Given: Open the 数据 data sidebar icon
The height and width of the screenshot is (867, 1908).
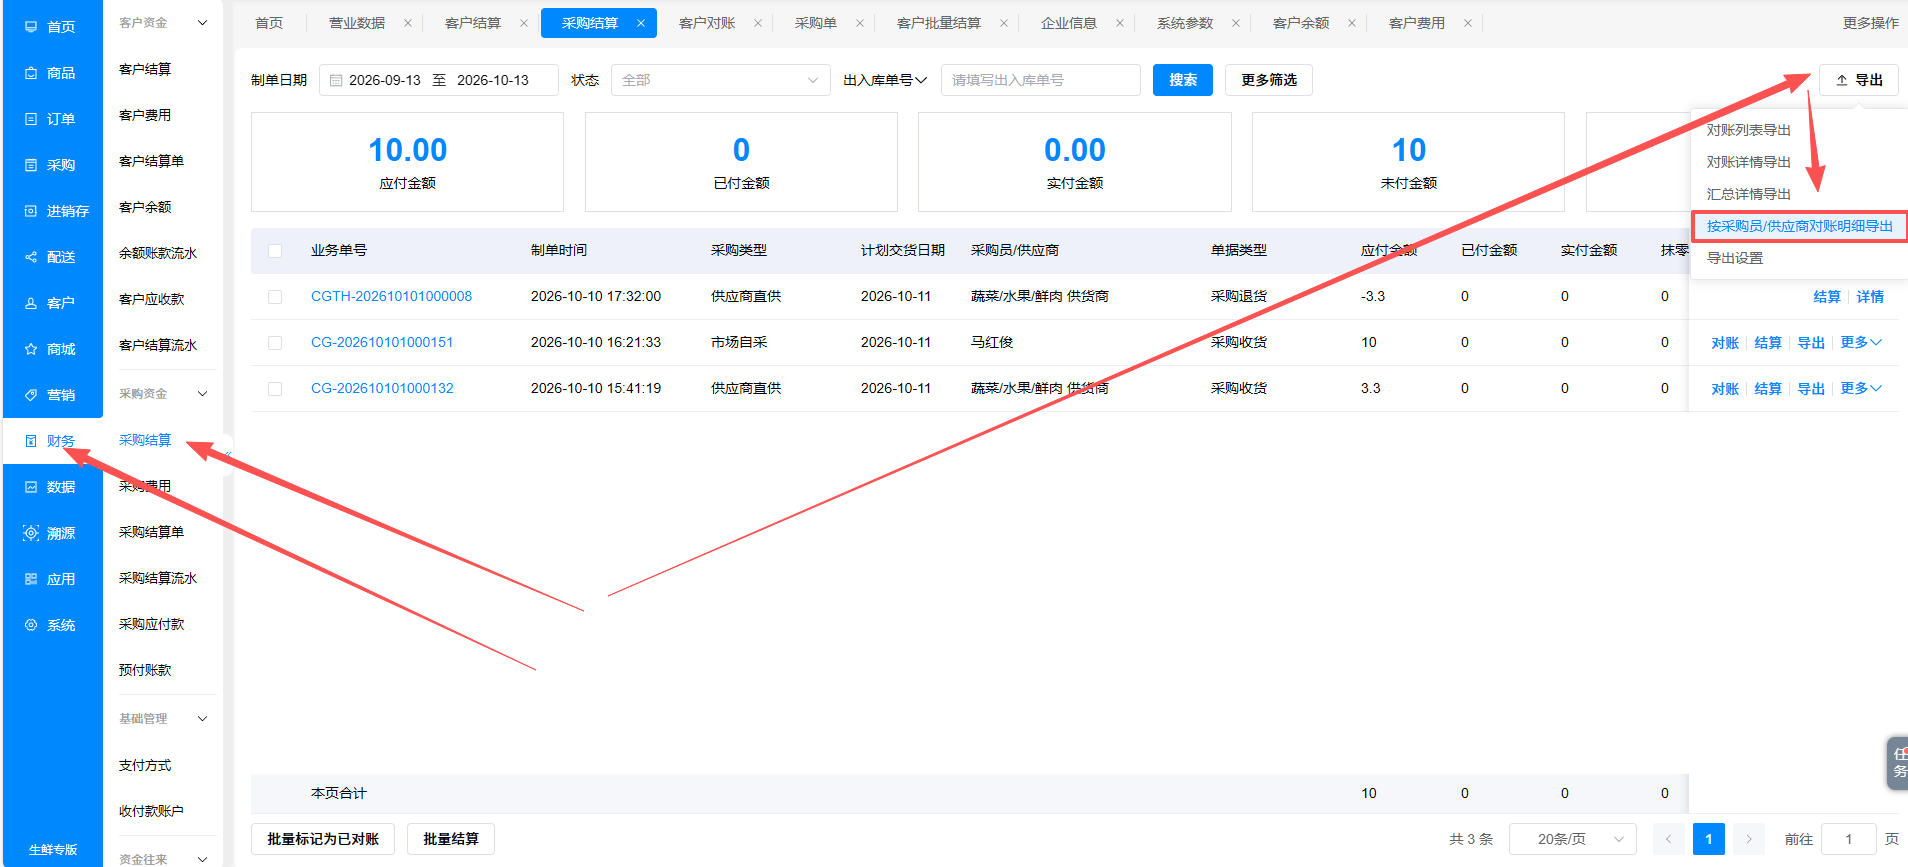Looking at the screenshot, I should pos(31,487).
